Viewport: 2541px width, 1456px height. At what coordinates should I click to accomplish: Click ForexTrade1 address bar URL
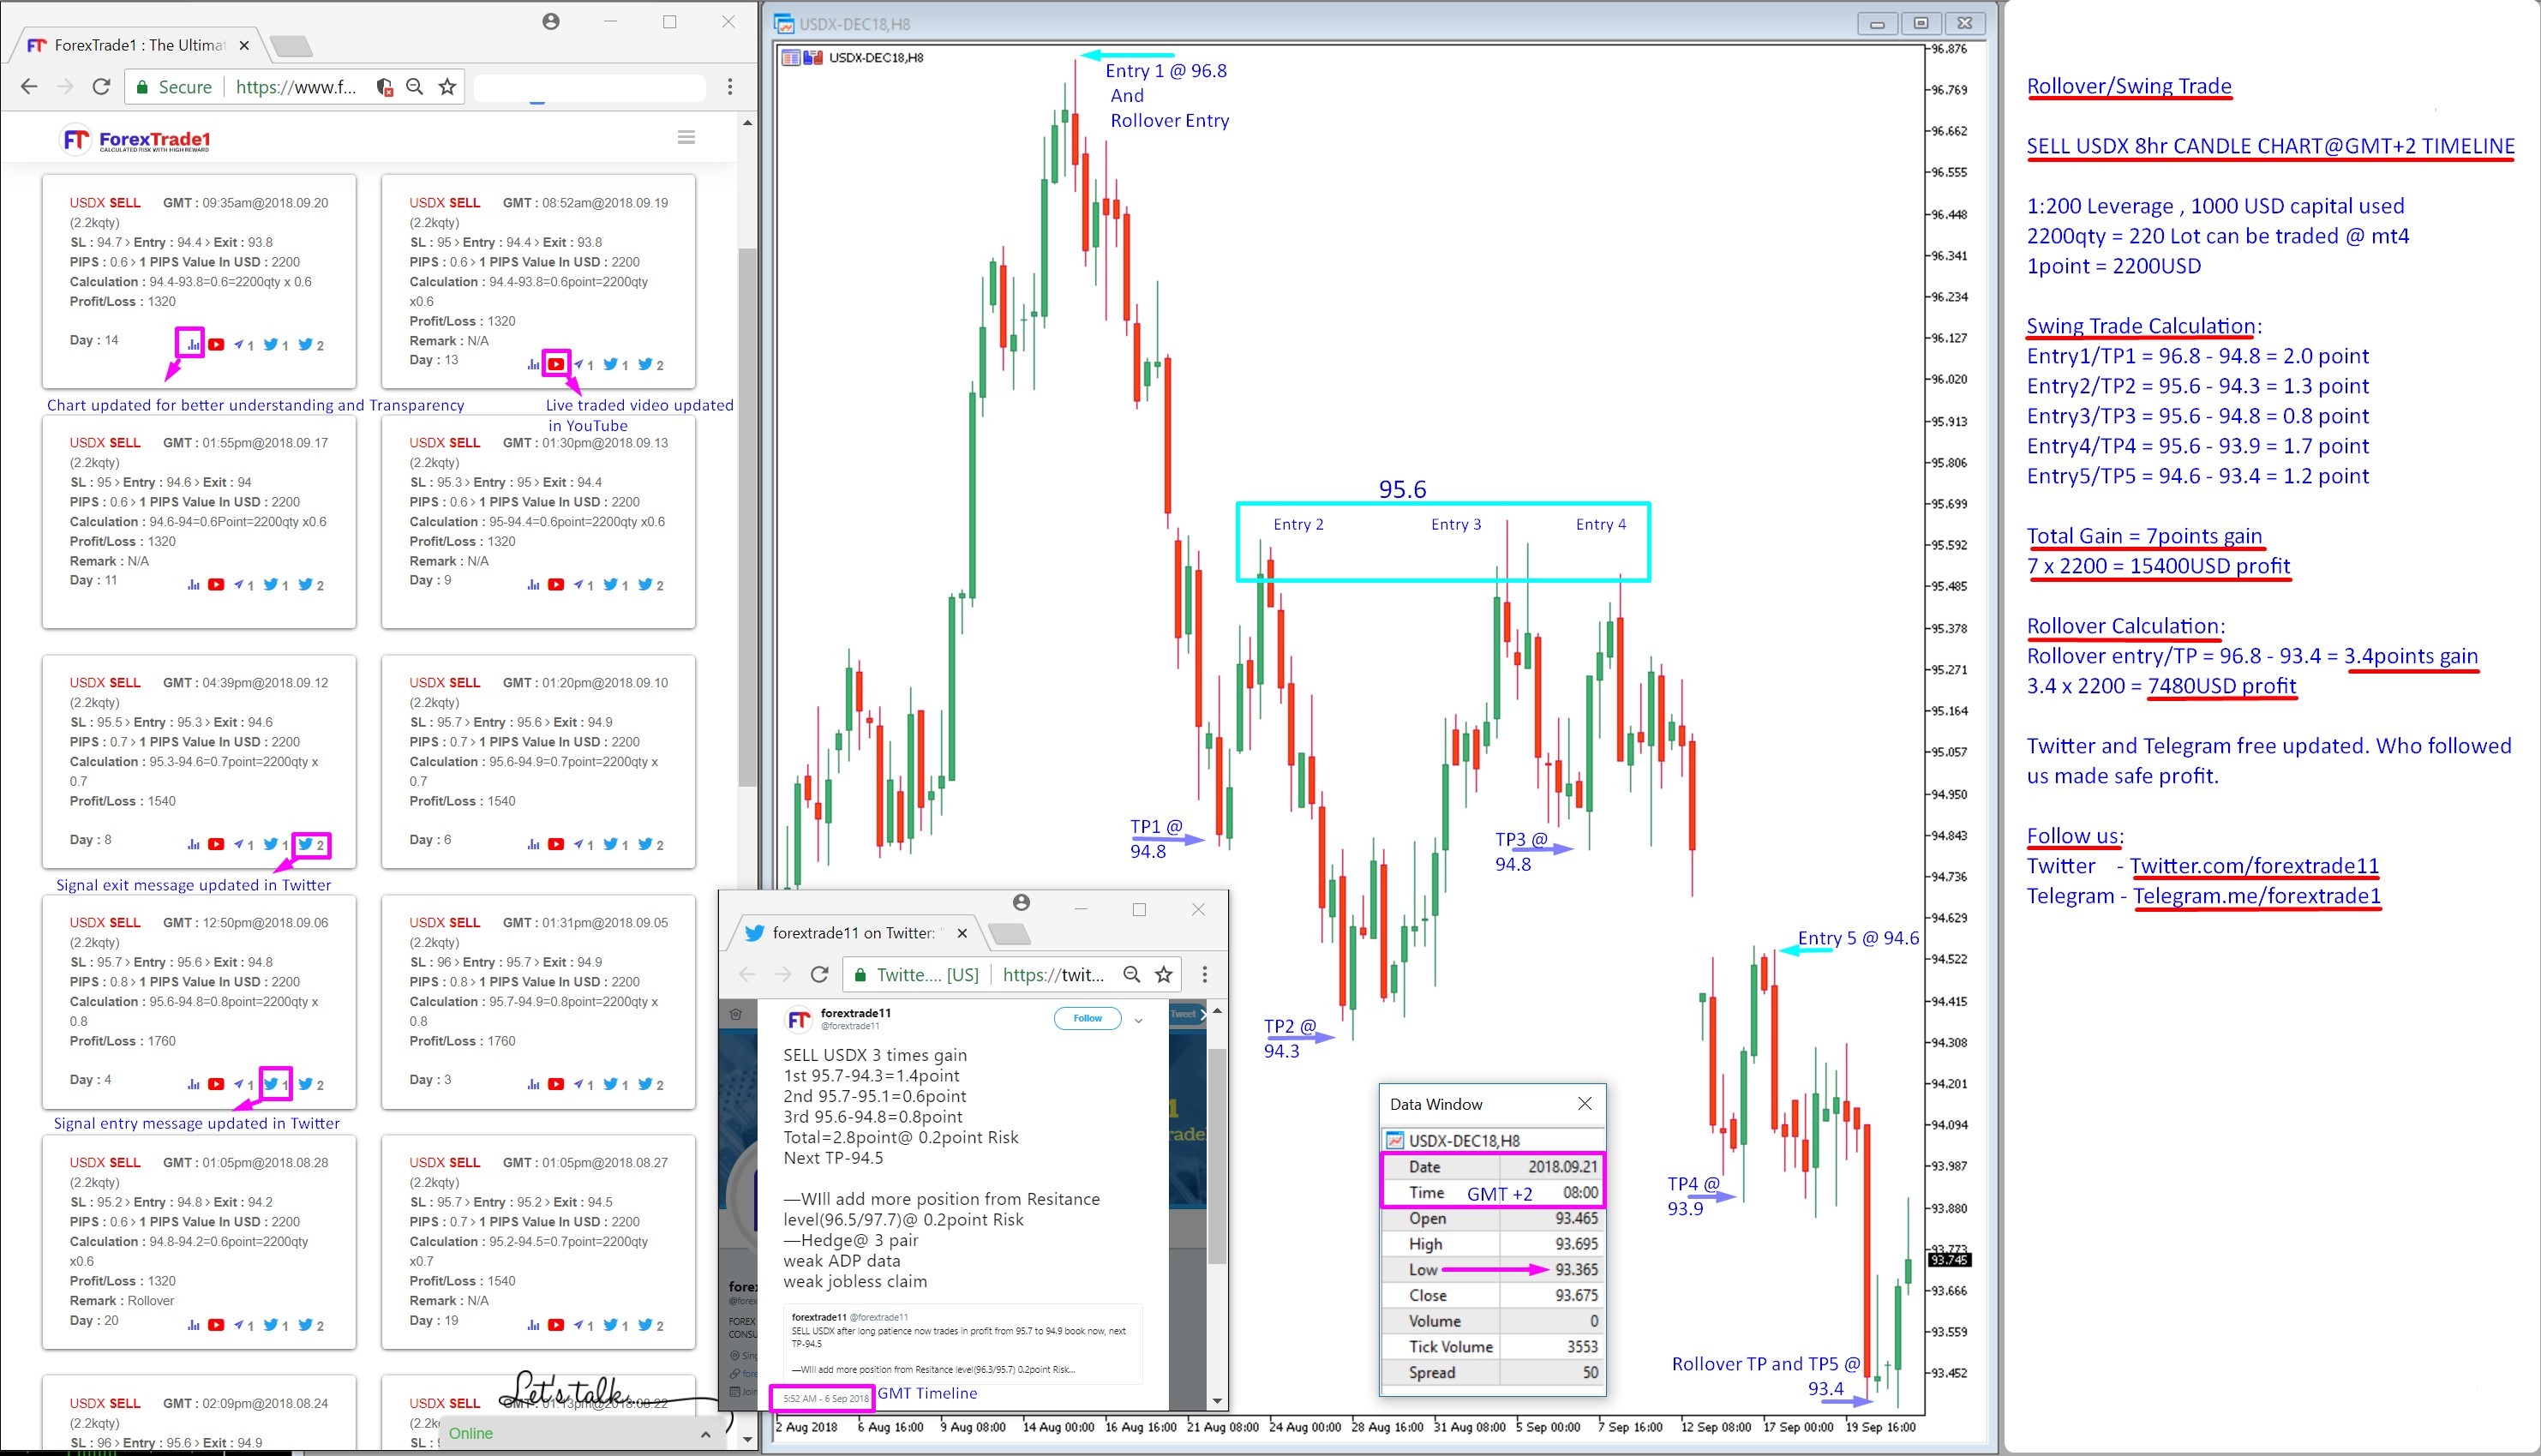tap(295, 87)
